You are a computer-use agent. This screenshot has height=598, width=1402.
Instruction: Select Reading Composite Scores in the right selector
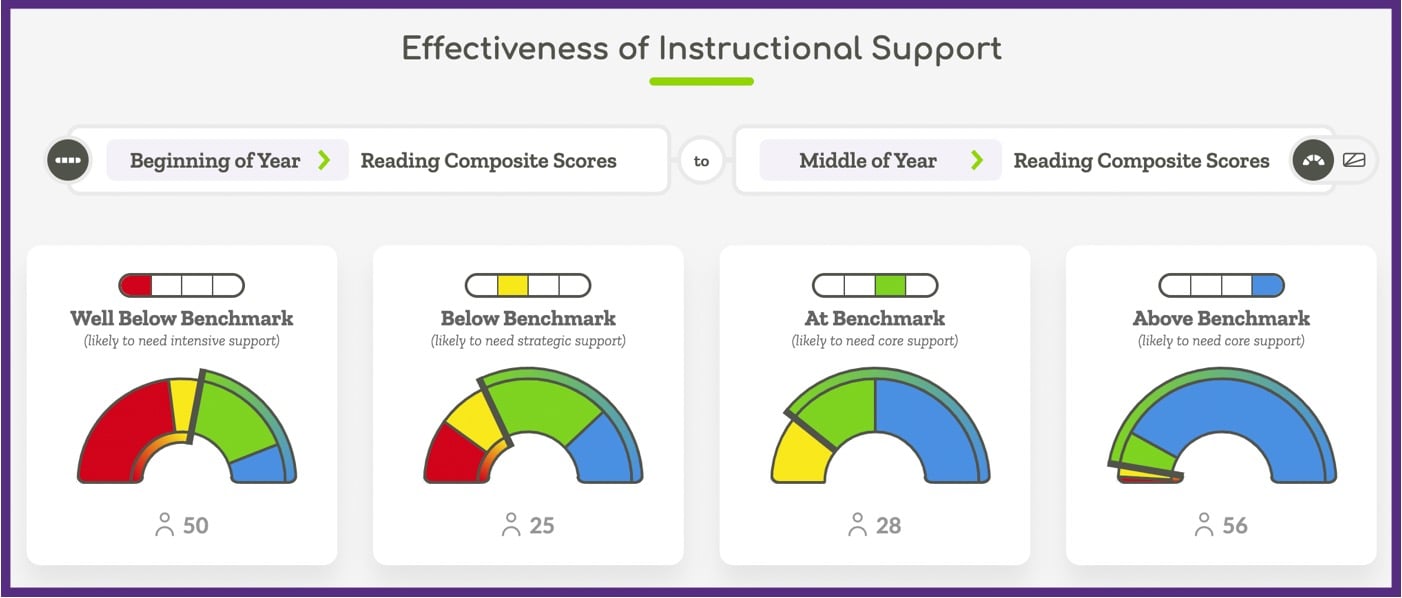coord(1141,160)
